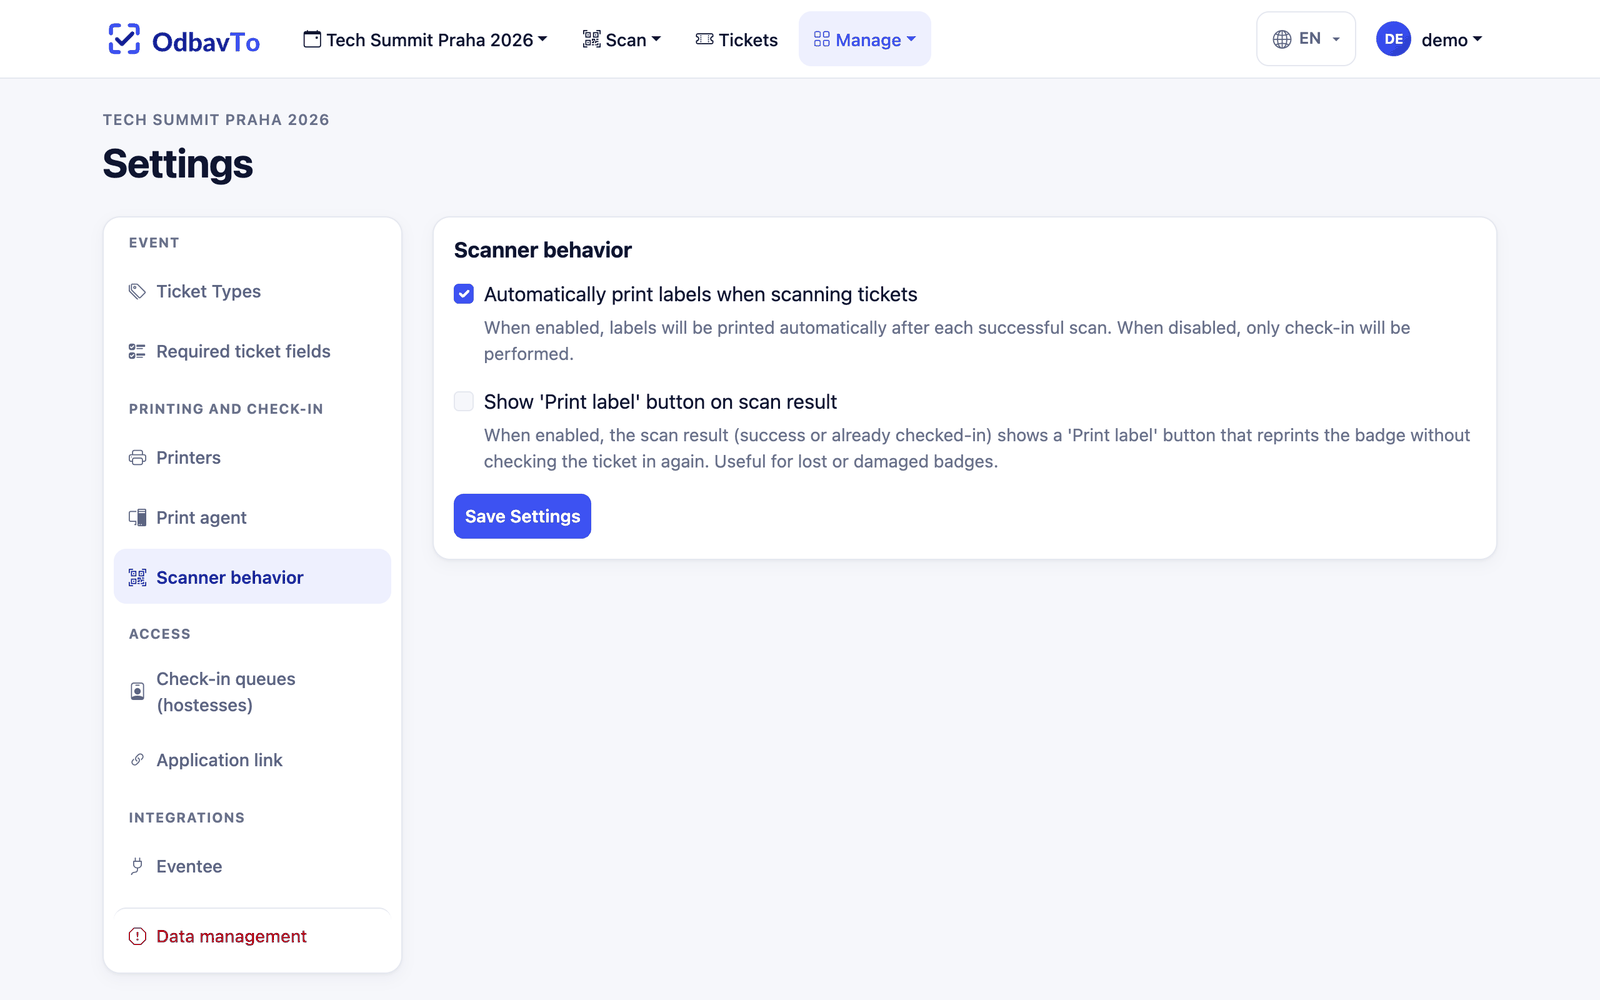Click the QR scan icon in the top navigation
Image resolution: width=1600 pixels, height=1000 pixels.
[592, 39]
